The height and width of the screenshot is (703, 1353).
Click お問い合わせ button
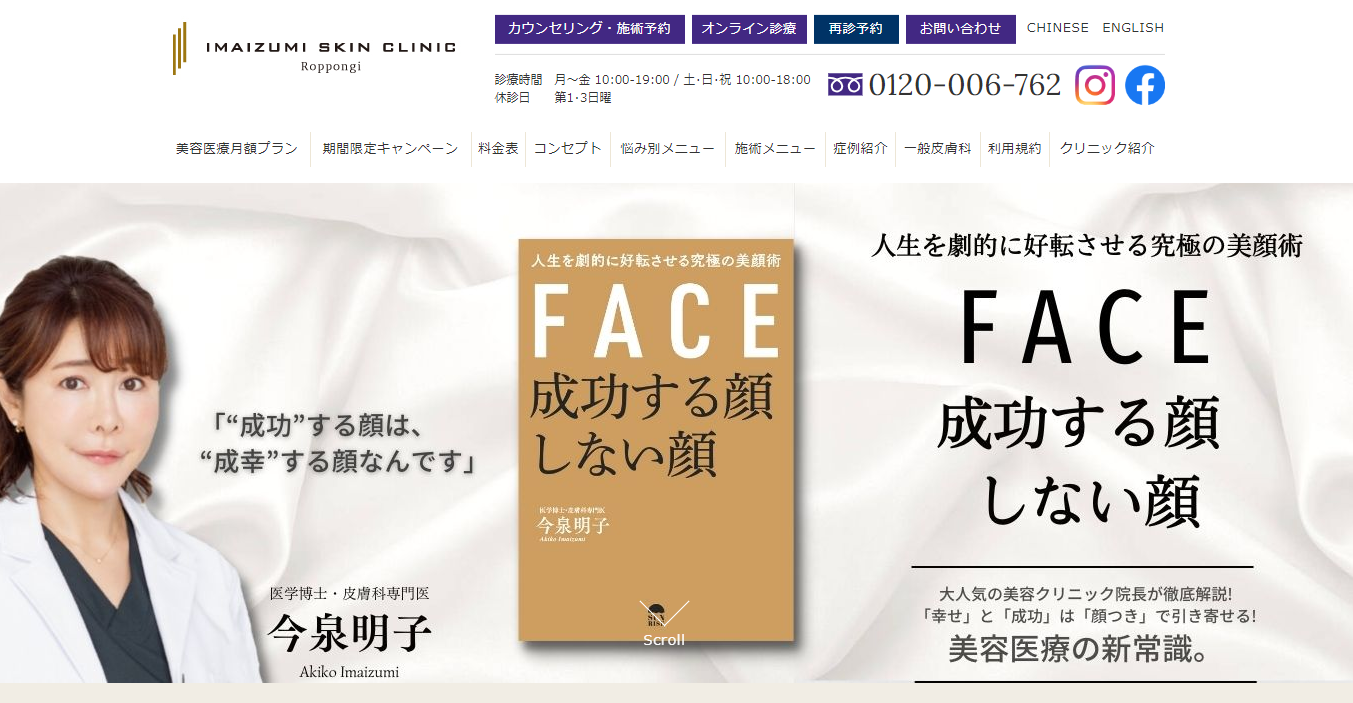pos(961,29)
